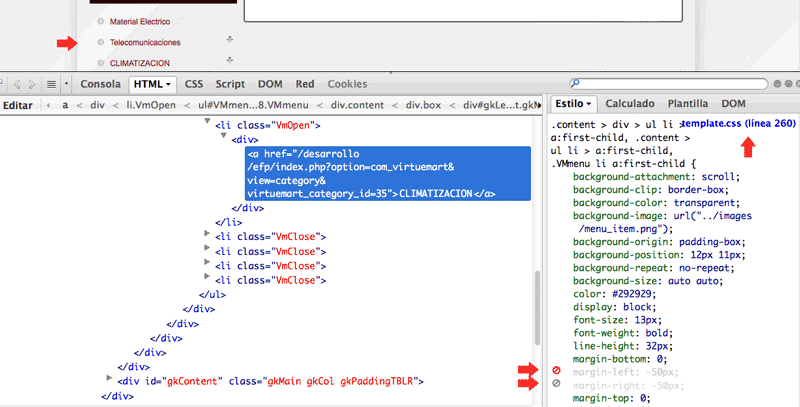Select div#gkLe...t.gkM breadcrumb

(x=501, y=105)
